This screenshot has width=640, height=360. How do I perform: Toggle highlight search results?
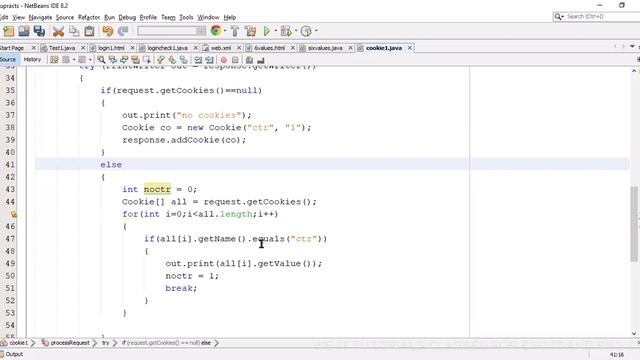[136, 60]
